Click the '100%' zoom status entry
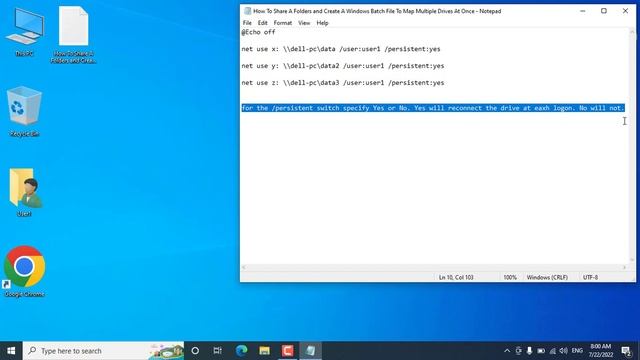The height and width of the screenshot is (360, 640). pyautogui.click(x=510, y=278)
